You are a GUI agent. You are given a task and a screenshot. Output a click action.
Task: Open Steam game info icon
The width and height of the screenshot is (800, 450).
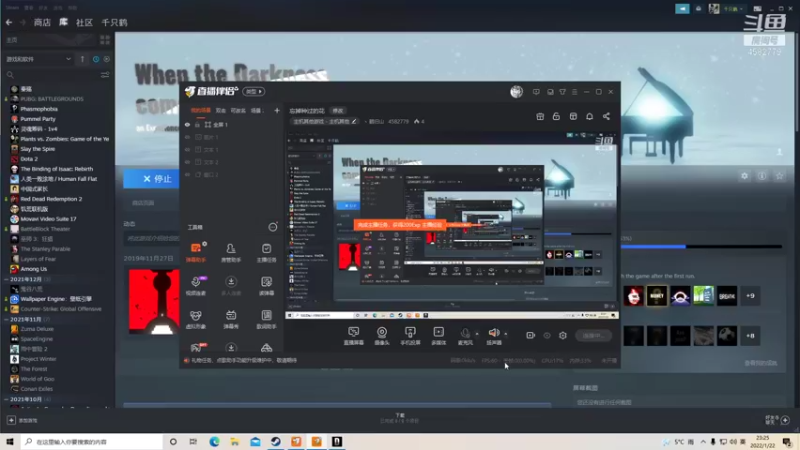coord(762,176)
